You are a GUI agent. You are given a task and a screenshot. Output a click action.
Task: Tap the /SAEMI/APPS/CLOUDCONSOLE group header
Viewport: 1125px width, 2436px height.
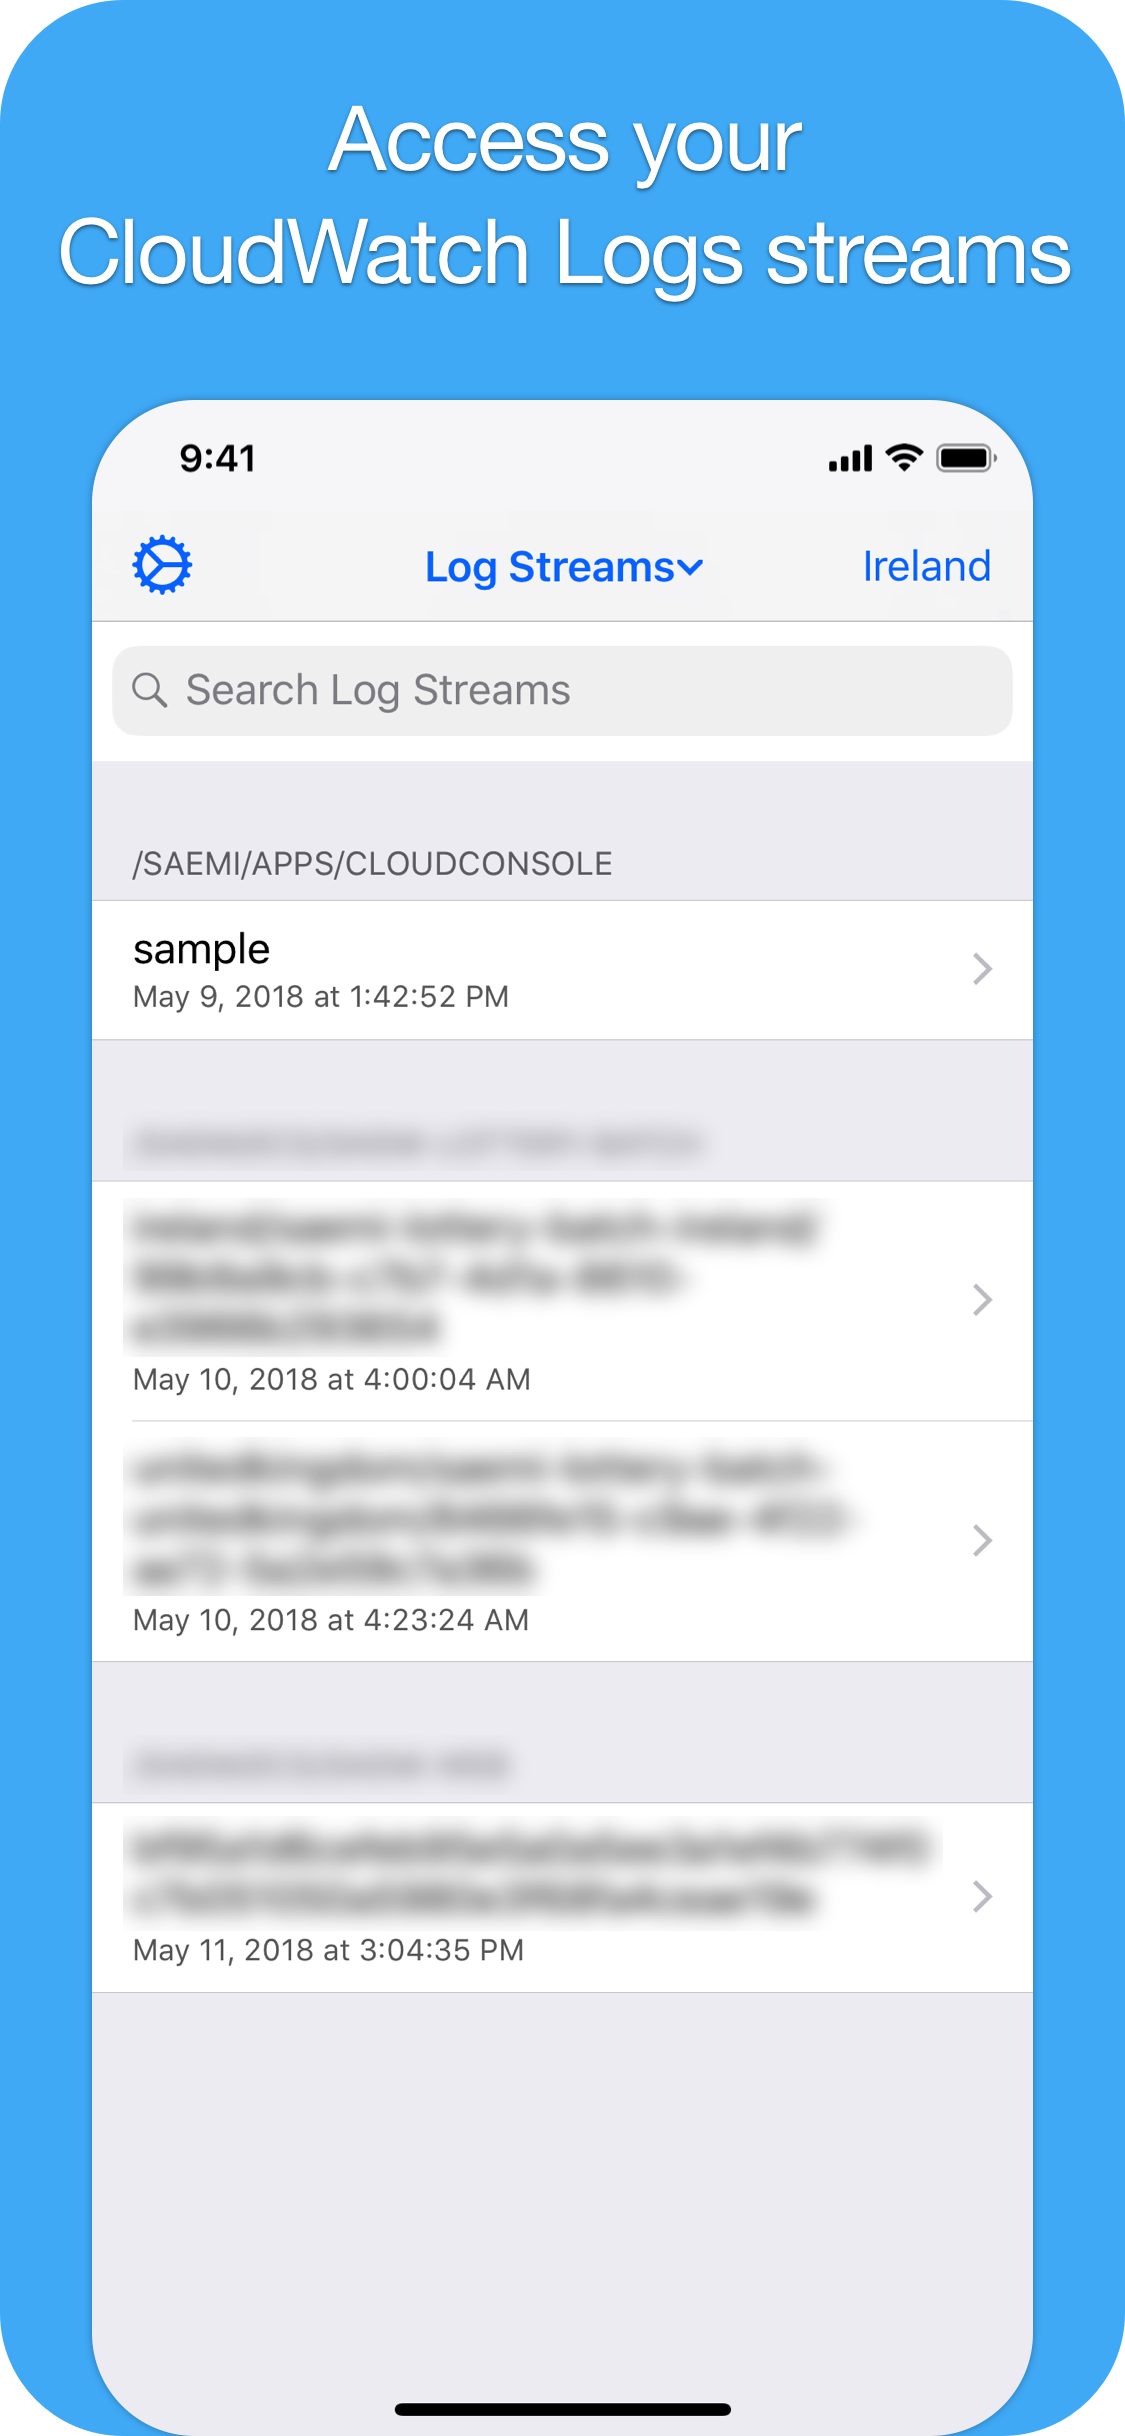pos(373,864)
